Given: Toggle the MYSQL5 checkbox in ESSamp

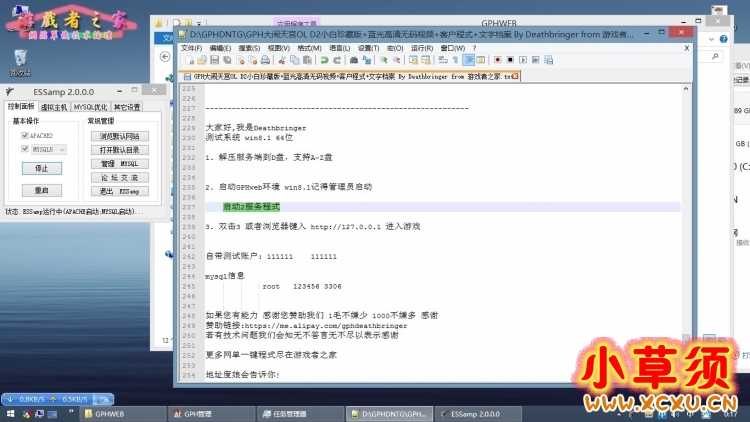Looking at the screenshot, I should point(25,149).
